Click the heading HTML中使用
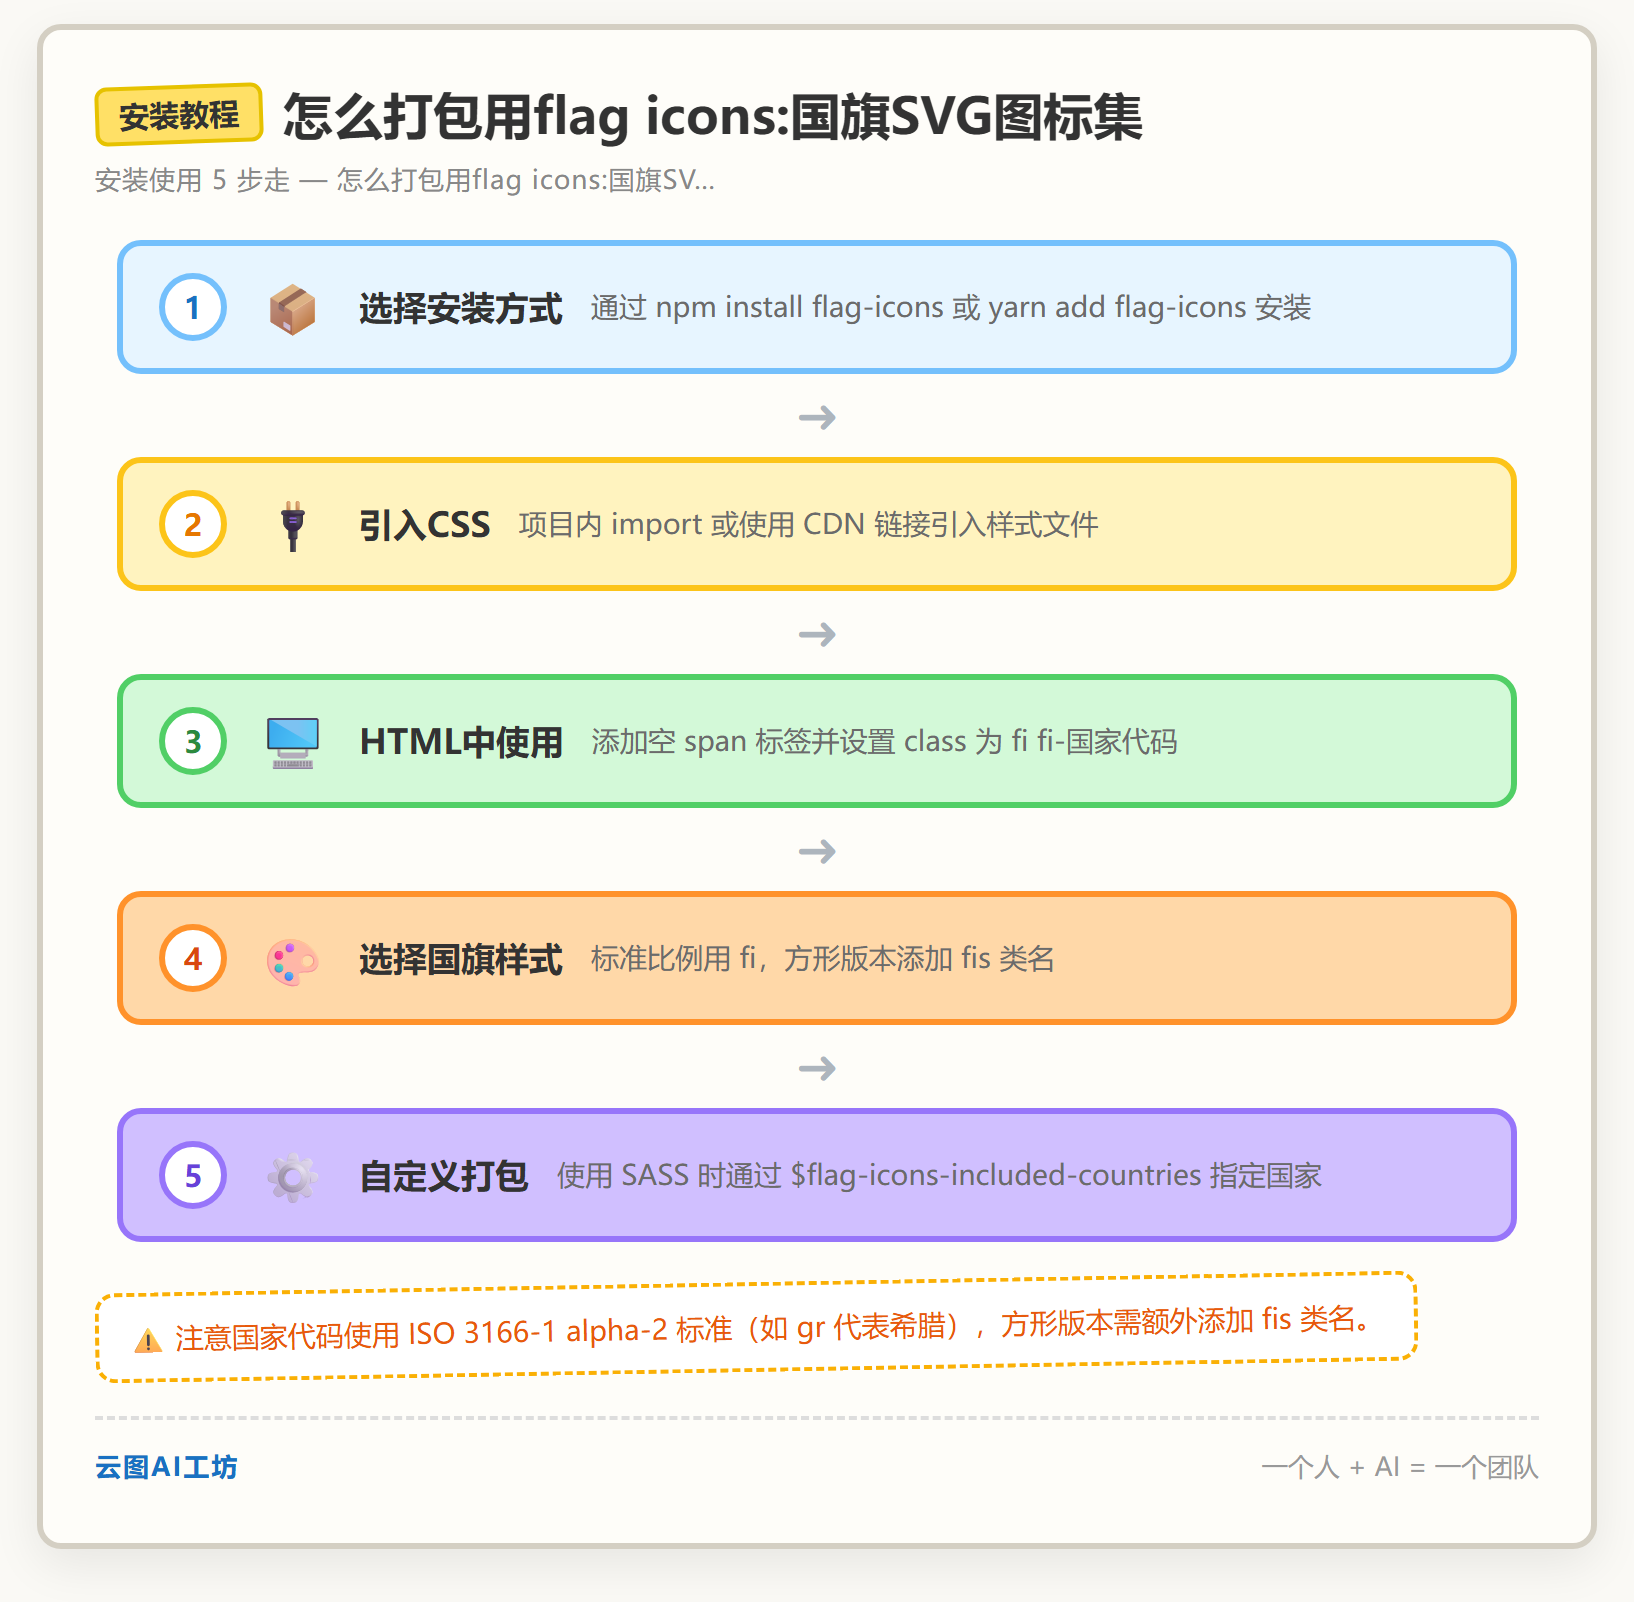Image resolution: width=1634 pixels, height=1602 pixels. pos(461,742)
